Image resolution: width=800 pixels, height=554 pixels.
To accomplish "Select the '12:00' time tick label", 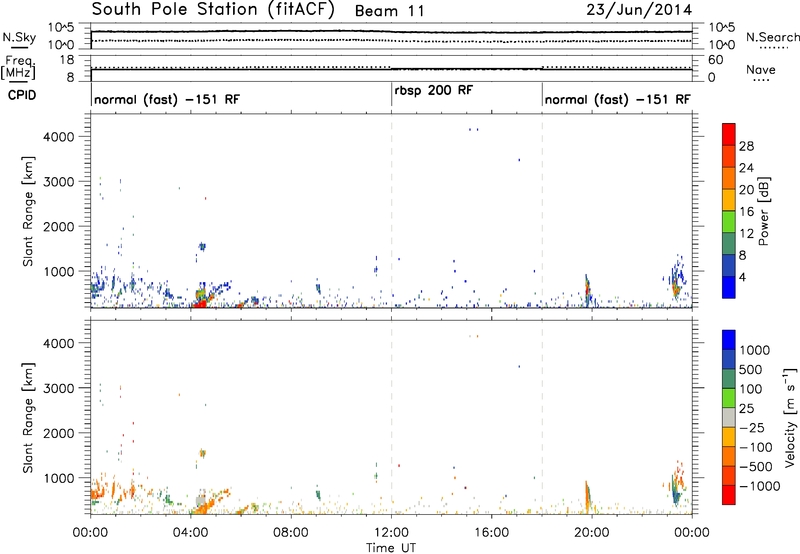I will click(x=391, y=533).
